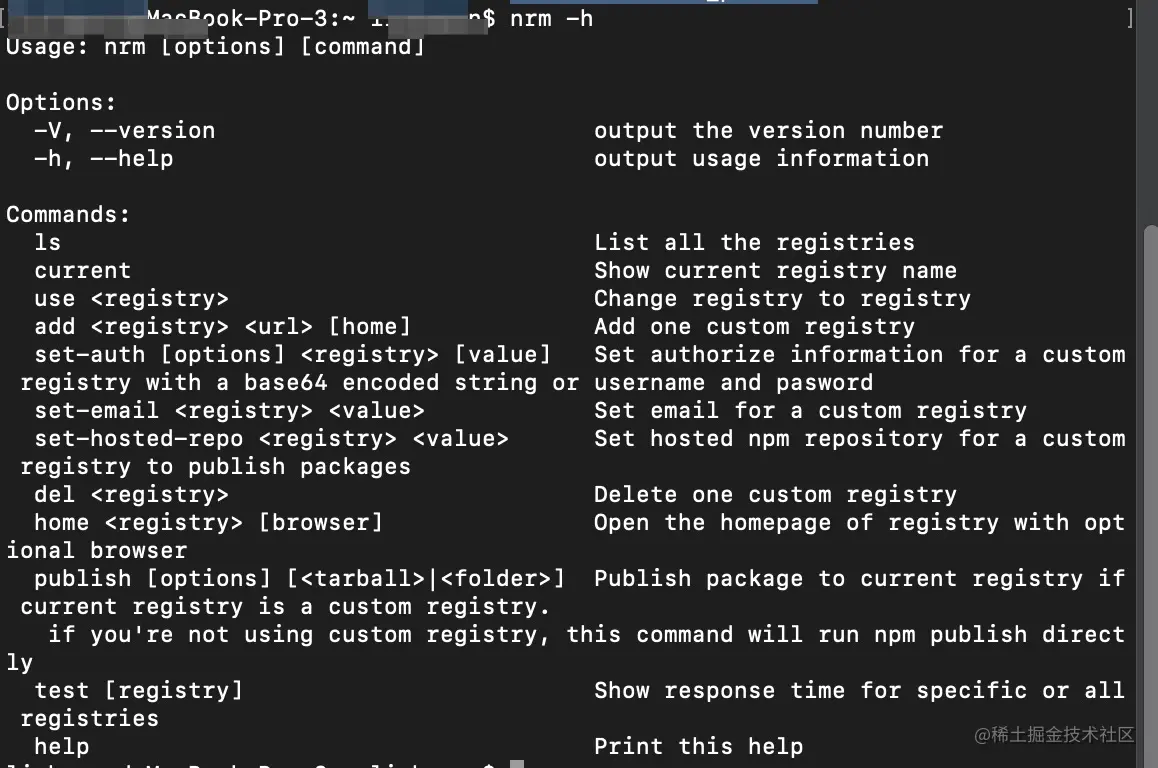Click the 'use <registry>' command line

click(x=131, y=299)
